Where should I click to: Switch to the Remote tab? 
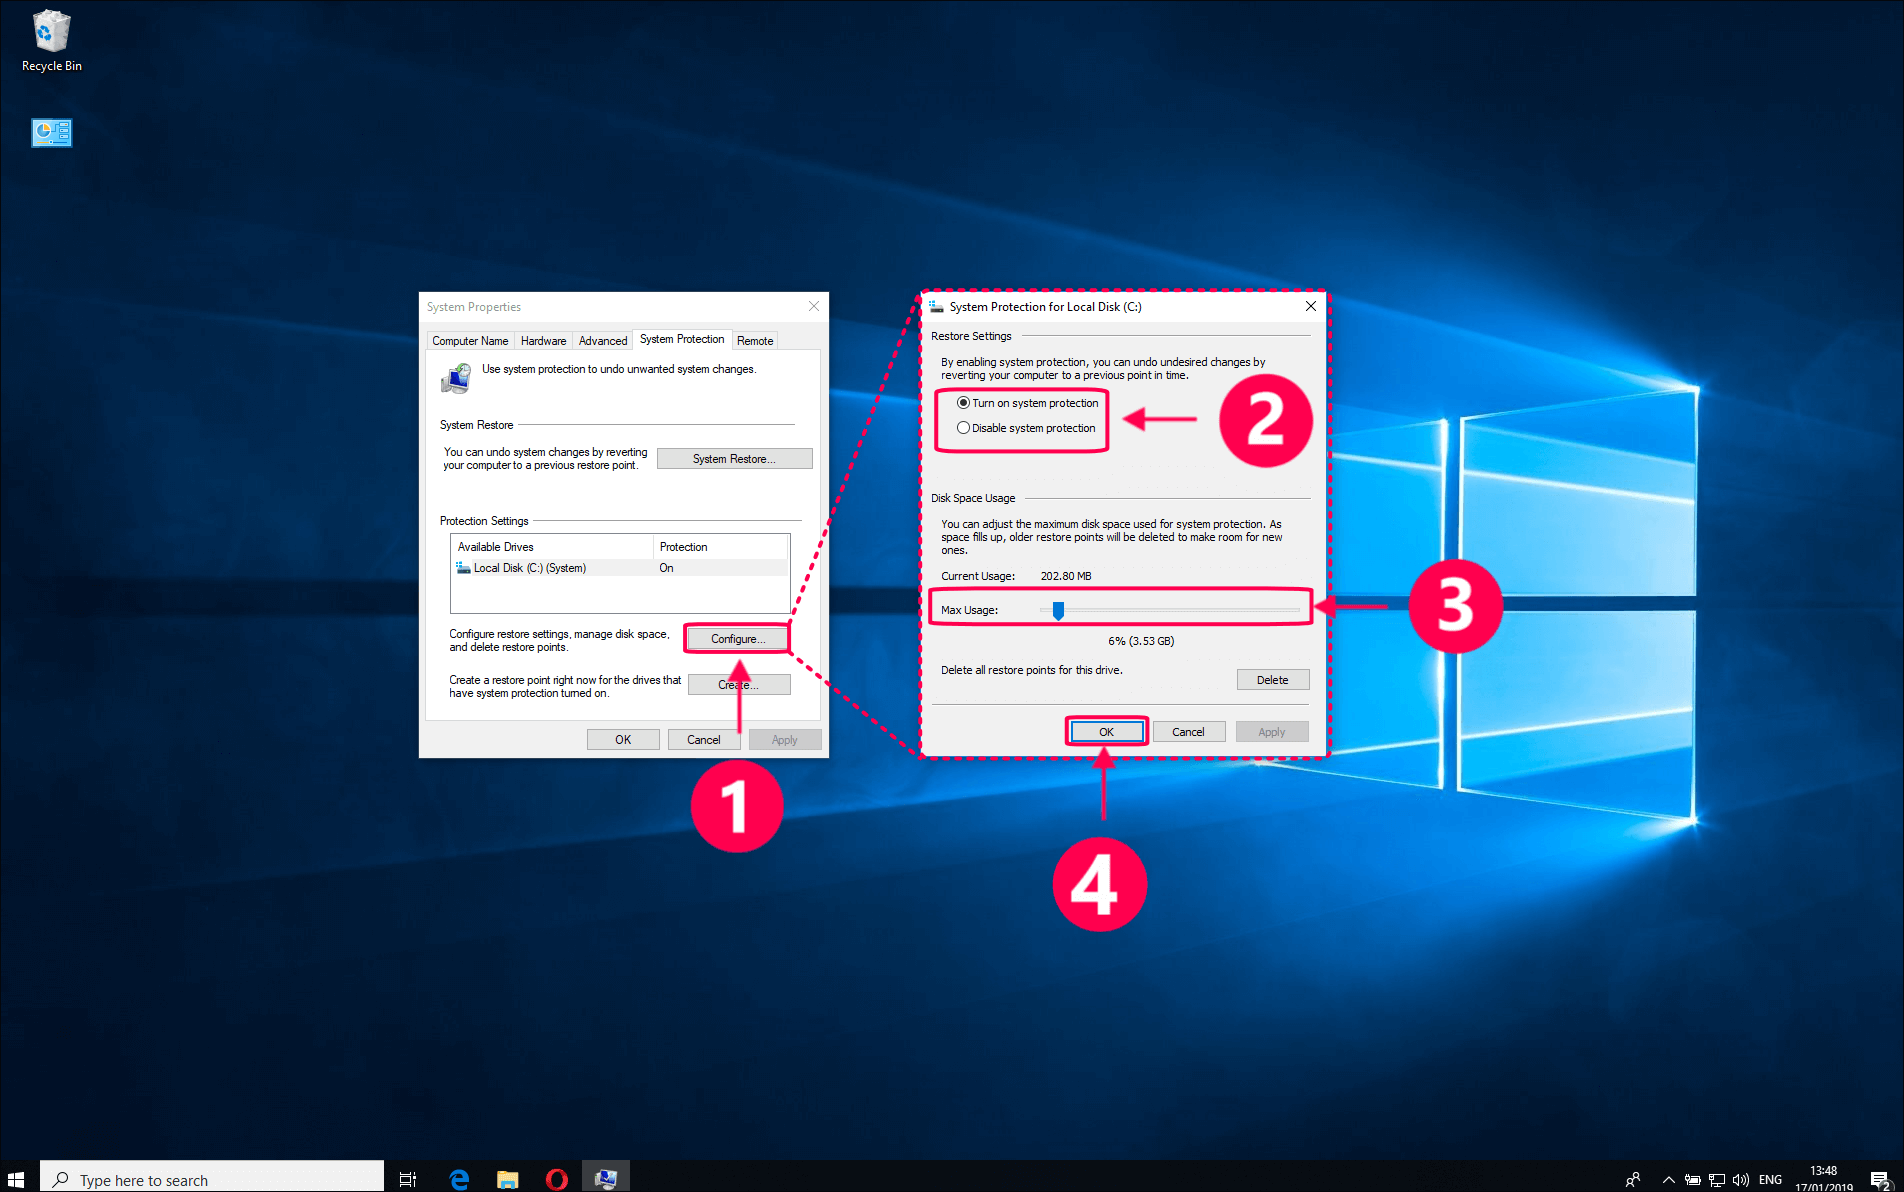click(x=755, y=340)
